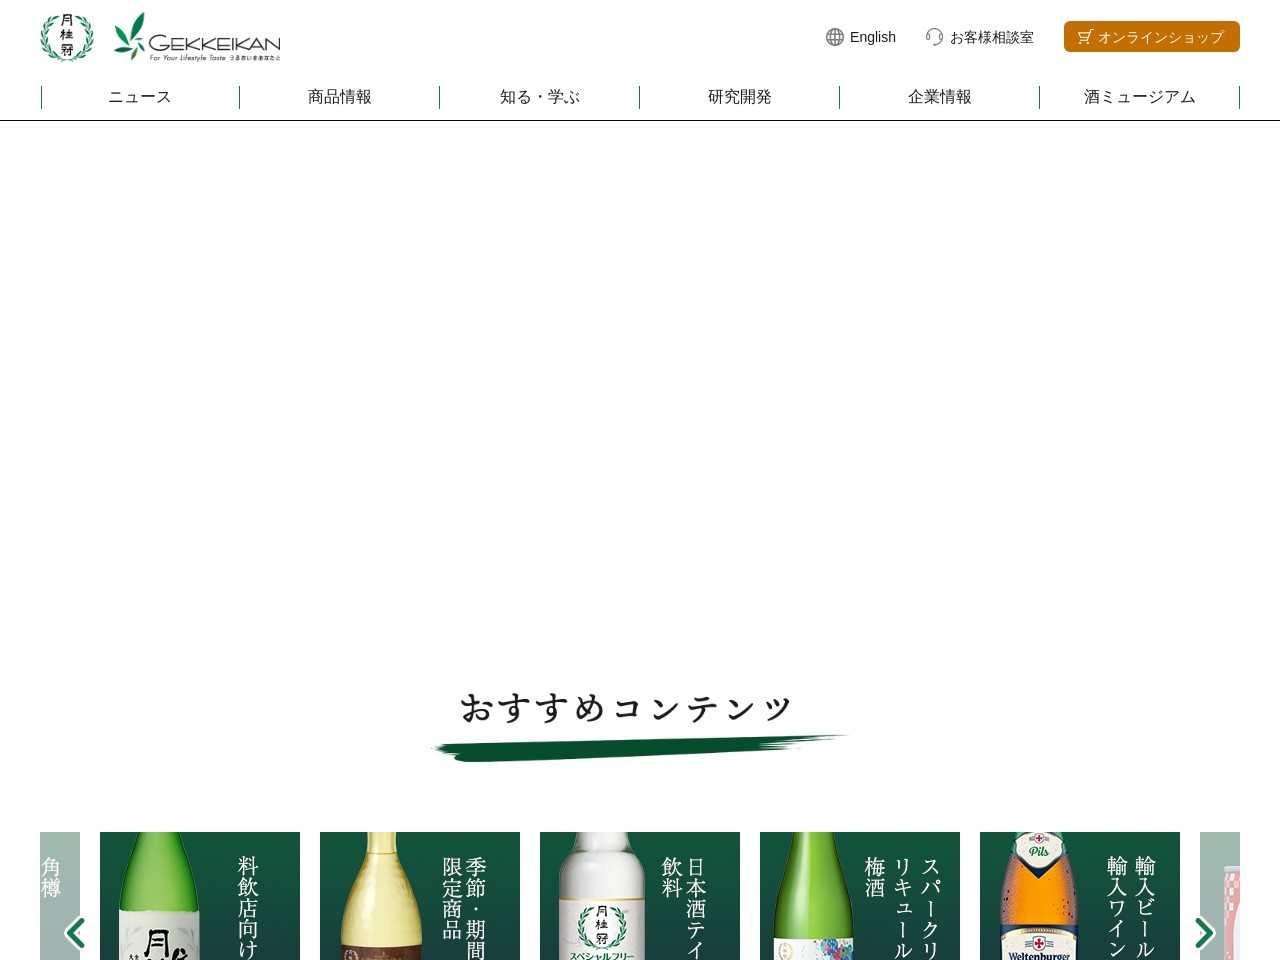Open the 日本酒テイスト飲料 card
The width and height of the screenshot is (1280, 960).
click(x=640, y=896)
